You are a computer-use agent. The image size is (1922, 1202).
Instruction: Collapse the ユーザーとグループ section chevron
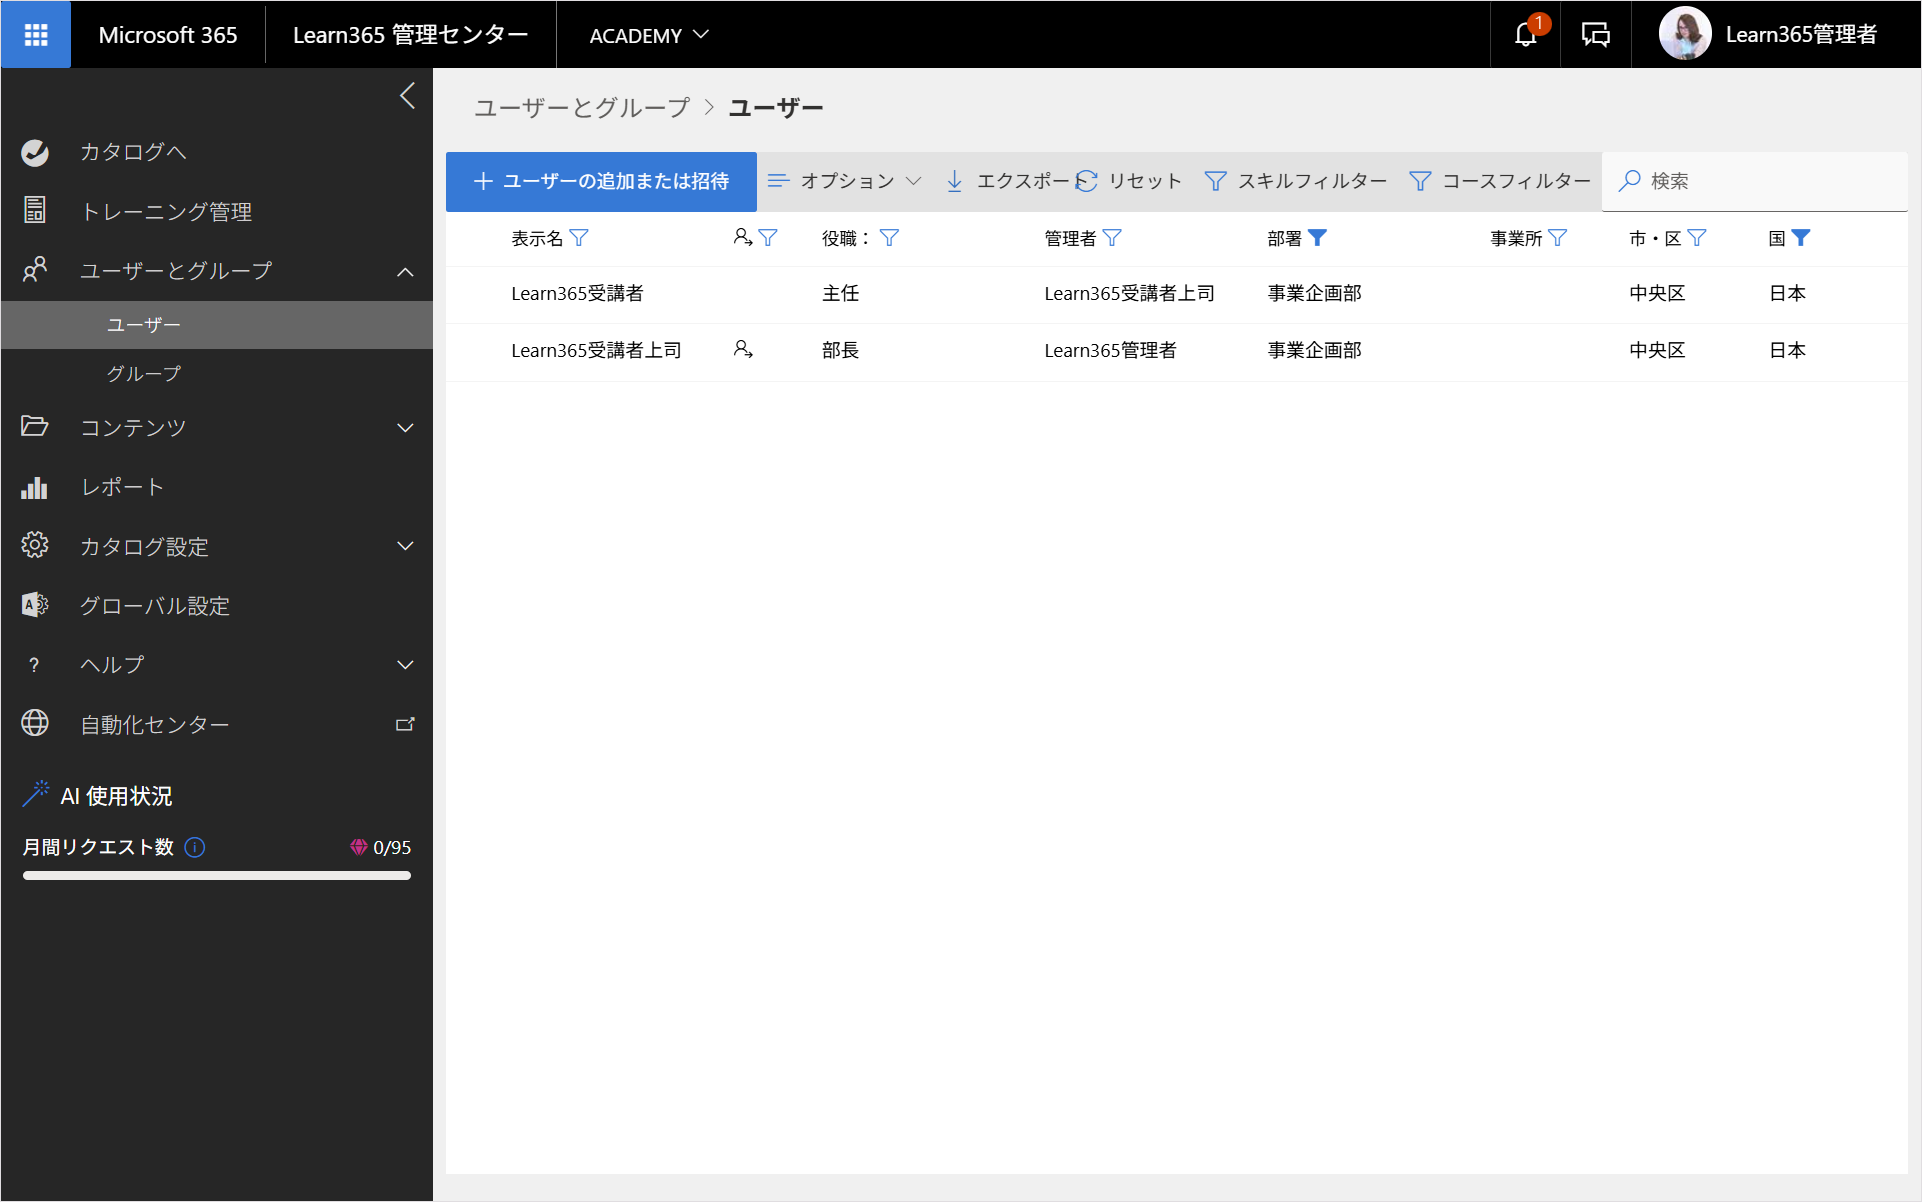(405, 272)
